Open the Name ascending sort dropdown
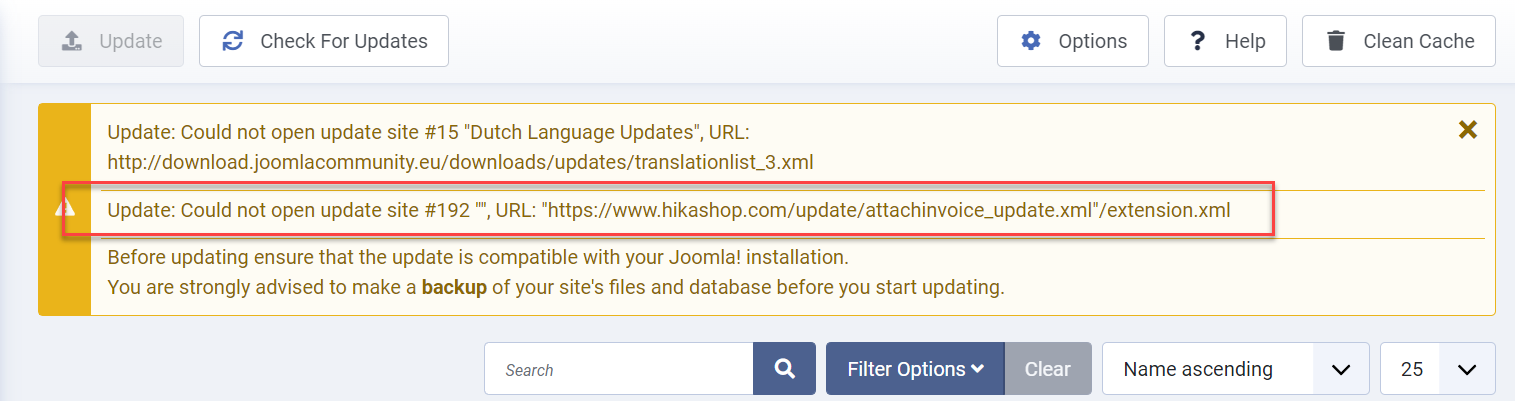Viewport: 1515px width, 401px height. (x=1235, y=369)
